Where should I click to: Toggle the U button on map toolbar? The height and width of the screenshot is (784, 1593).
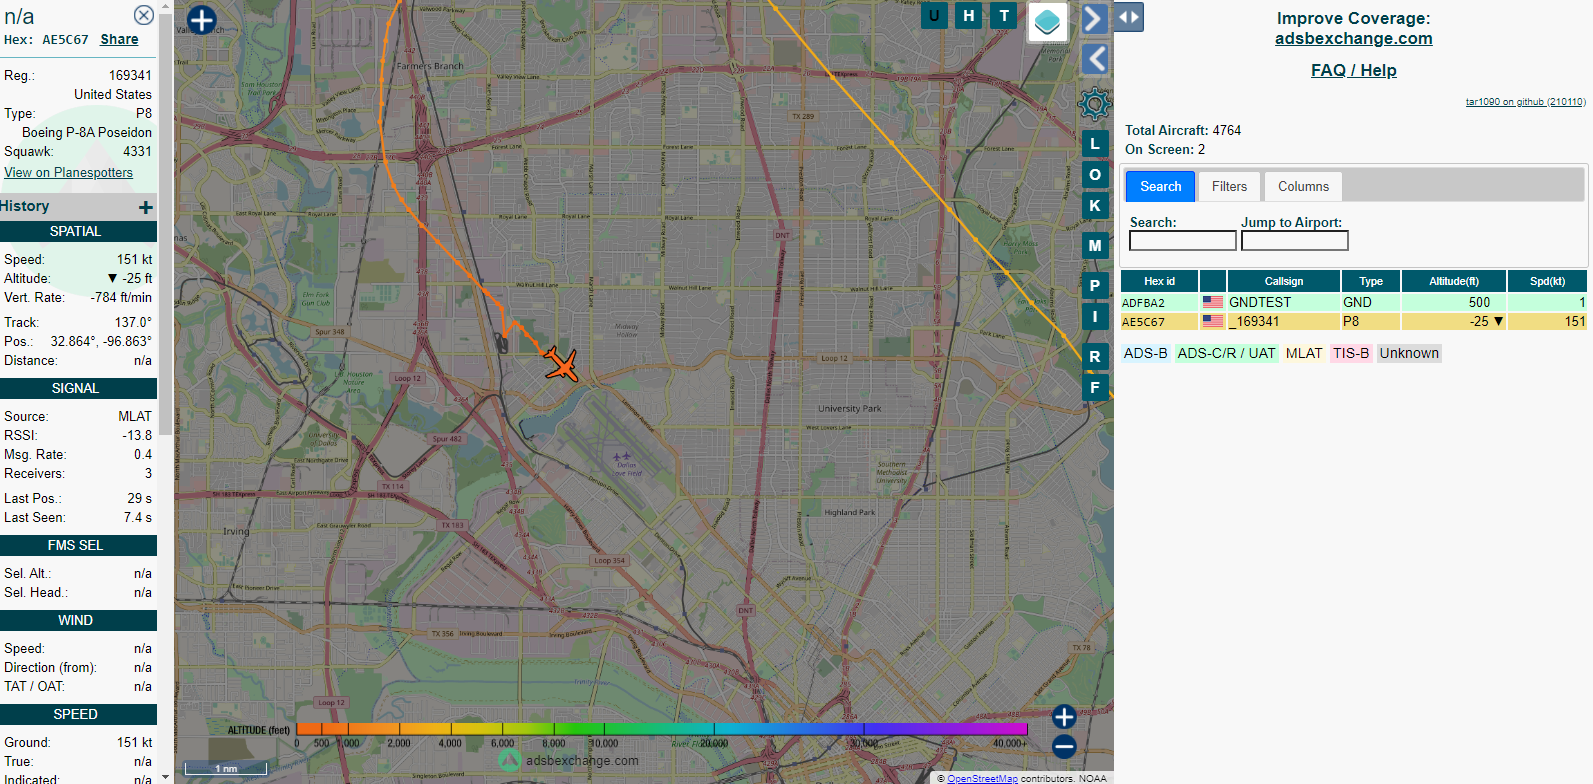tap(934, 15)
